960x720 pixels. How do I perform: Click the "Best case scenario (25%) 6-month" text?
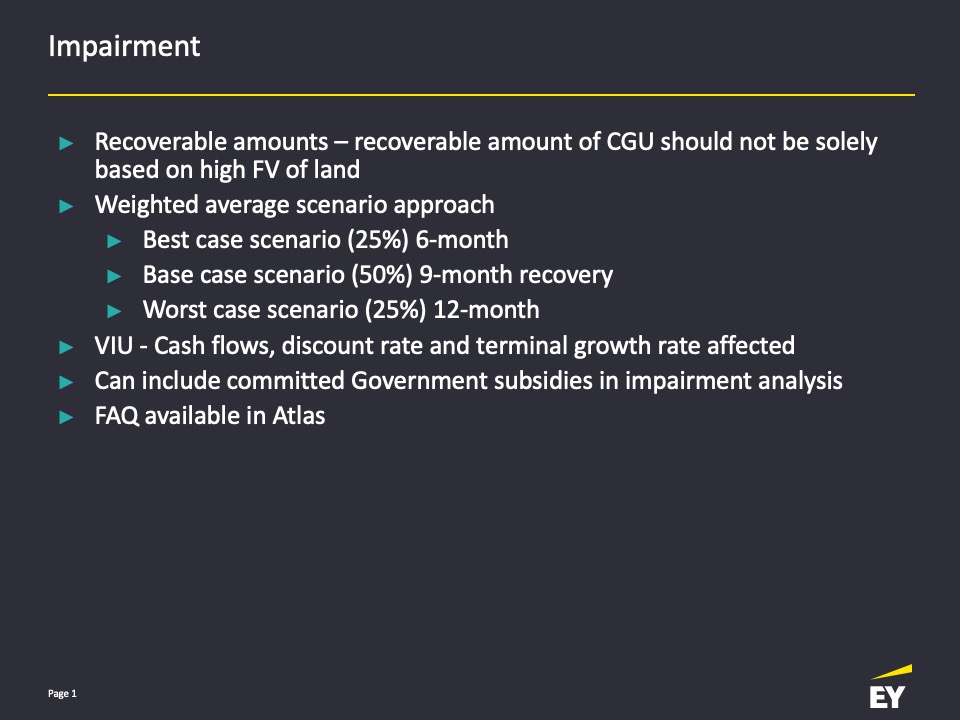[x=325, y=240]
